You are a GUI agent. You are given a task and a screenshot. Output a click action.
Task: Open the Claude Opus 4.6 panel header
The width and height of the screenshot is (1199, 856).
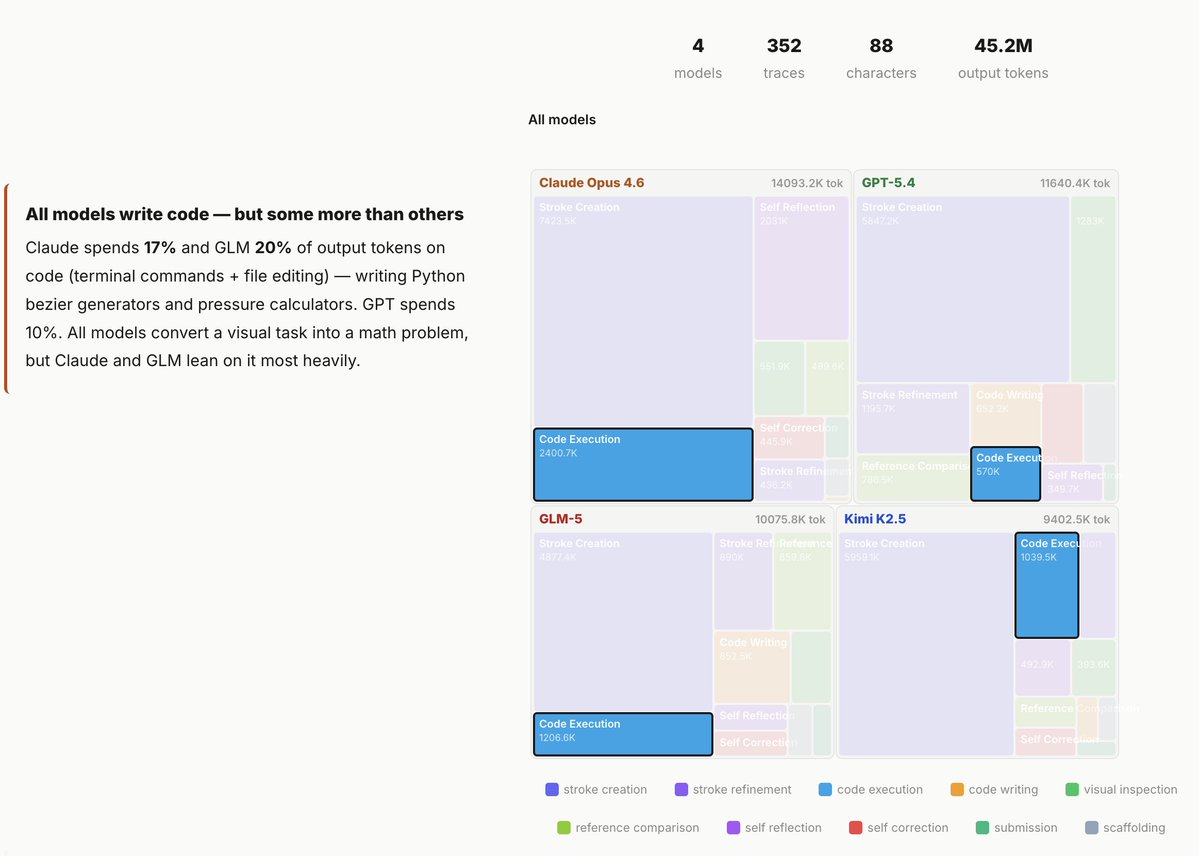pyautogui.click(x=591, y=183)
